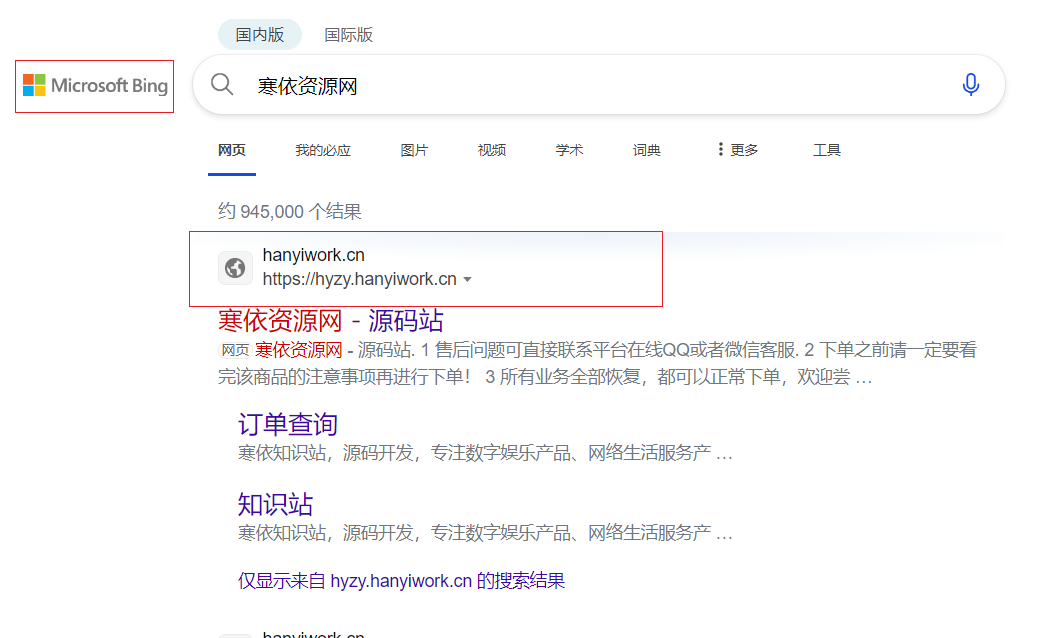Click inside the search box text 寒依资源网
The image size is (1049, 638).
coord(308,86)
